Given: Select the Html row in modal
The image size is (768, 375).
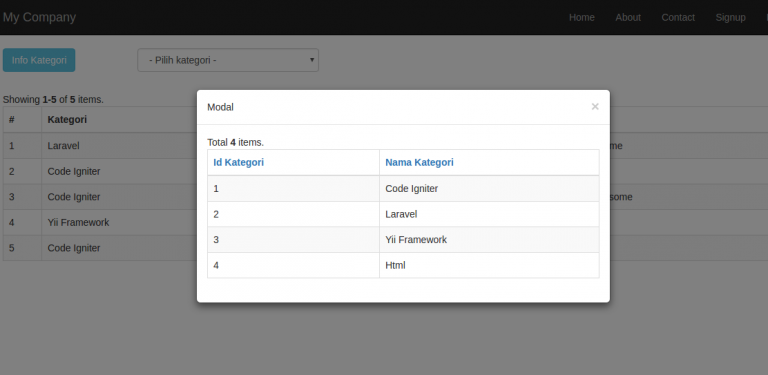Looking at the screenshot, I should click(403, 265).
